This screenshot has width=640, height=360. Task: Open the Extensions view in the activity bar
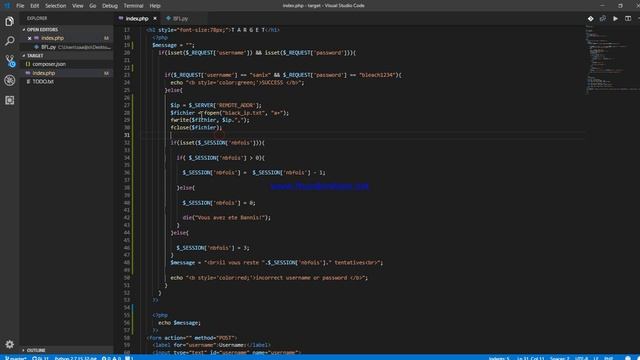click(9, 100)
